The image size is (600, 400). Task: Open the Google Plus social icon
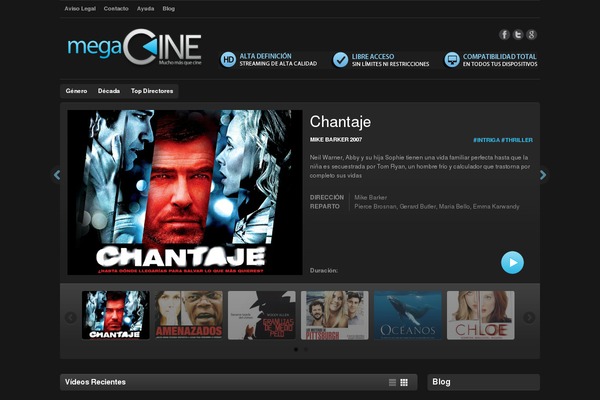pyautogui.click(x=531, y=34)
